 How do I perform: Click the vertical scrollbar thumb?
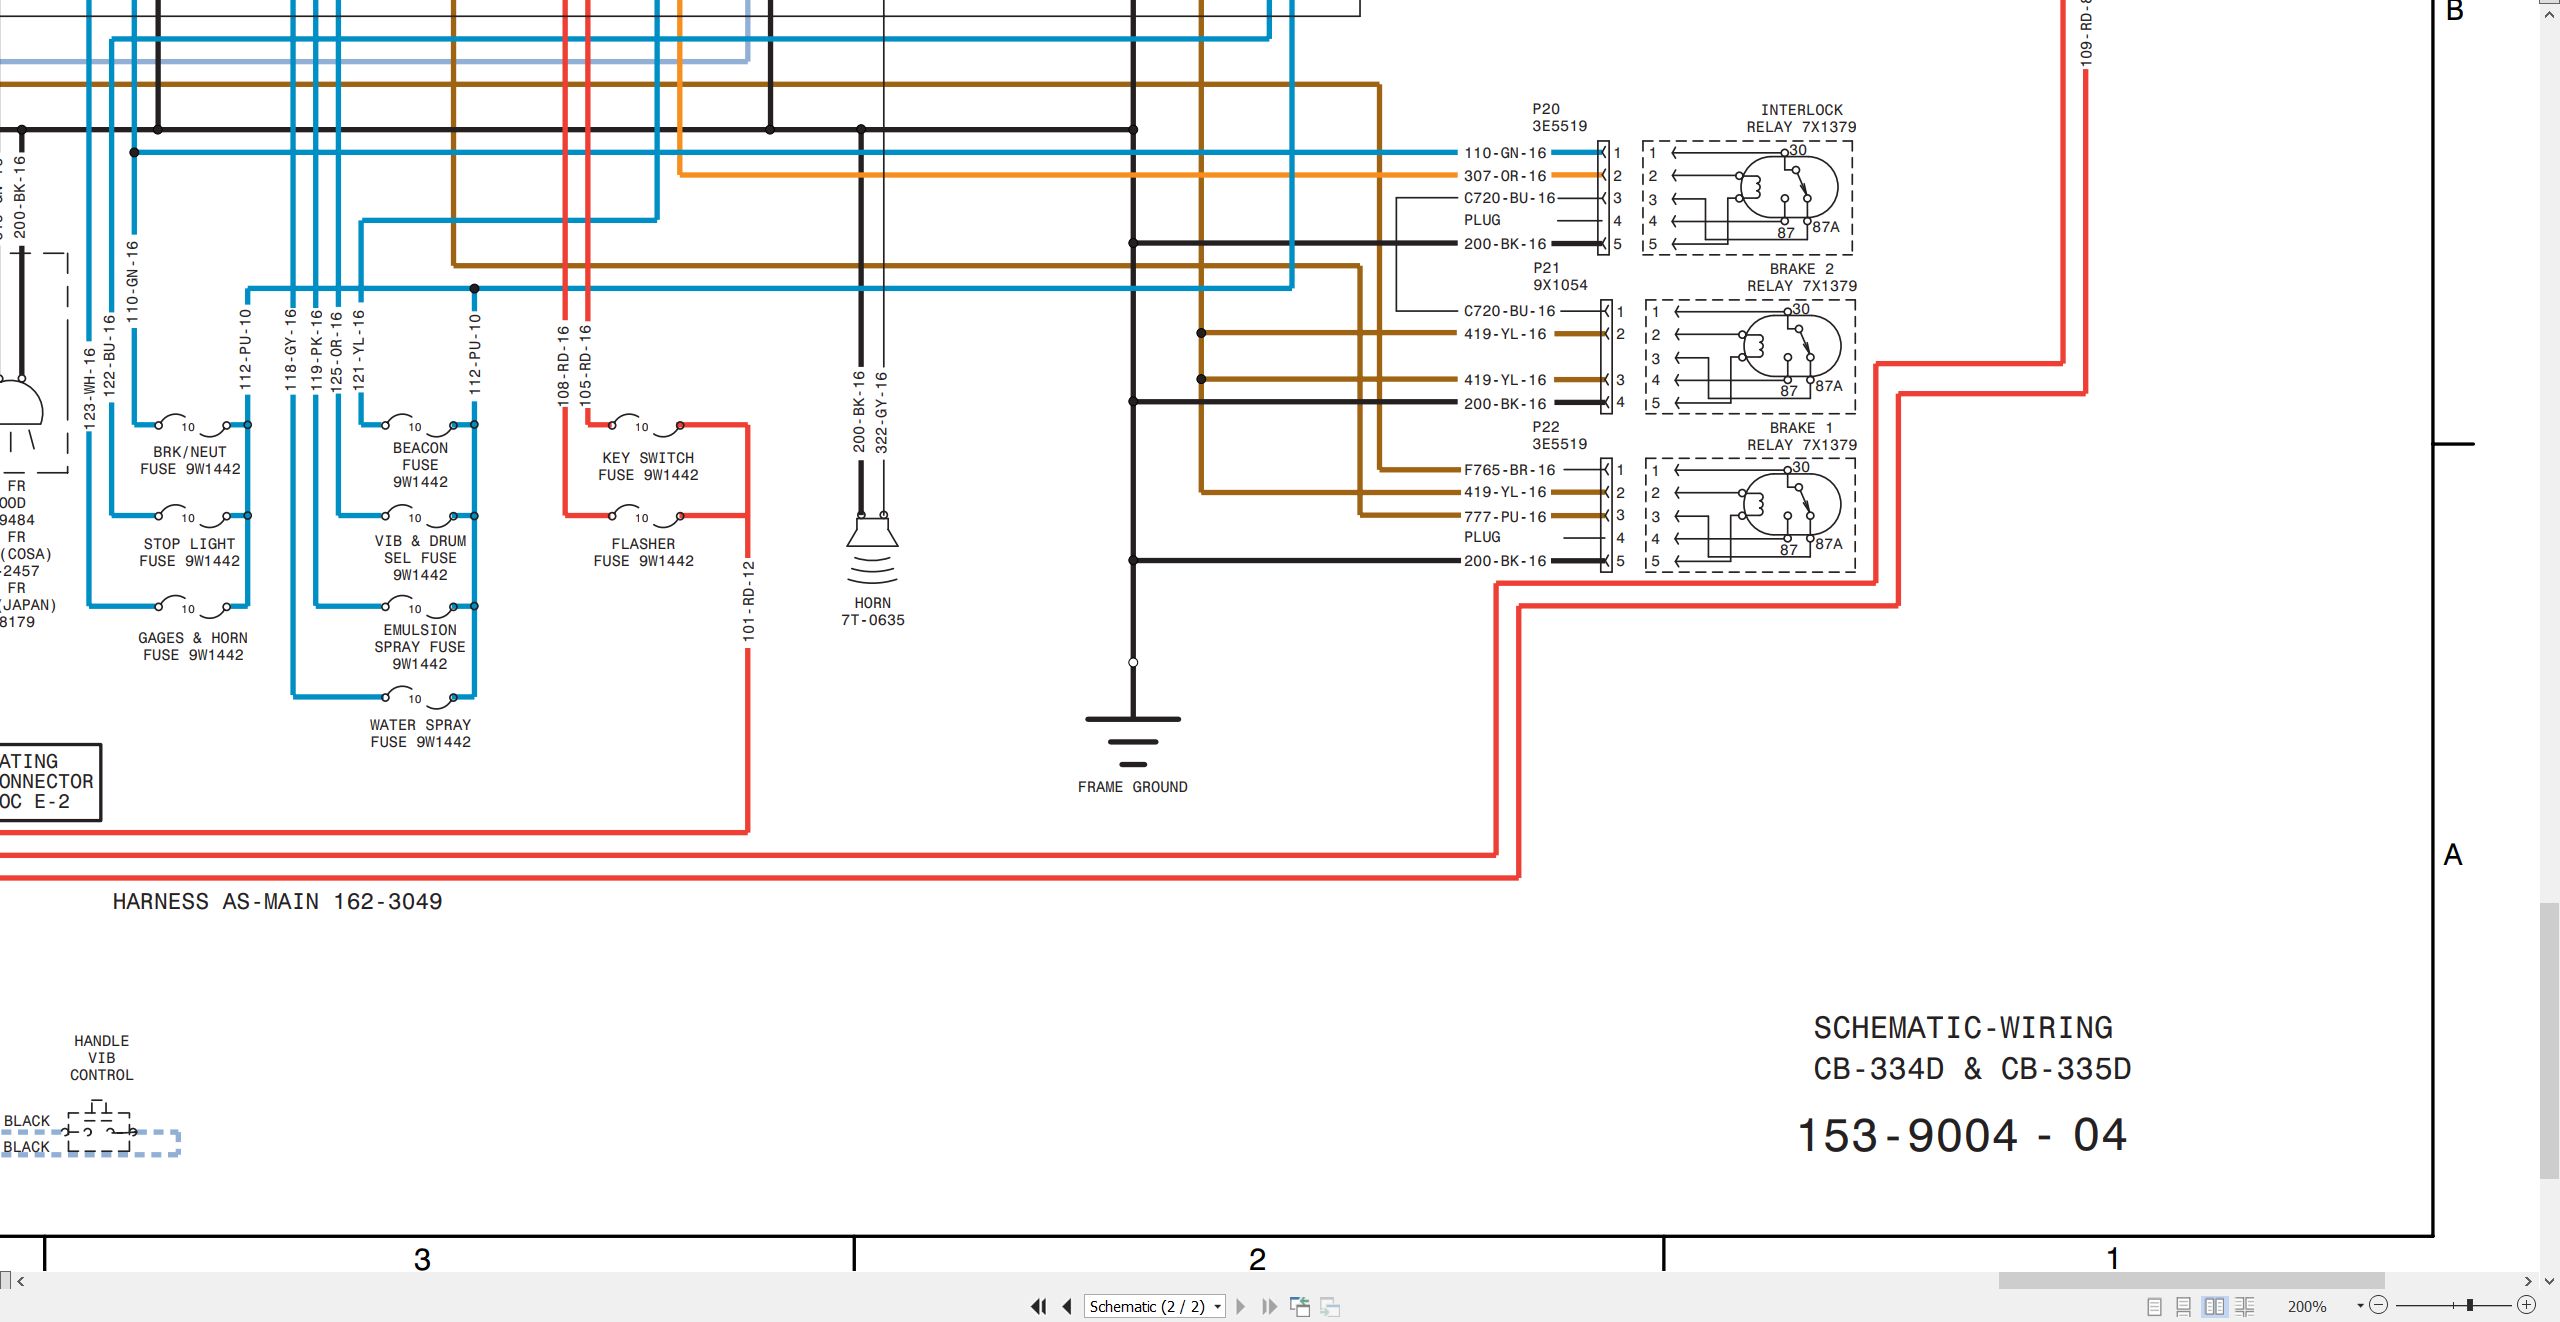2550,1040
